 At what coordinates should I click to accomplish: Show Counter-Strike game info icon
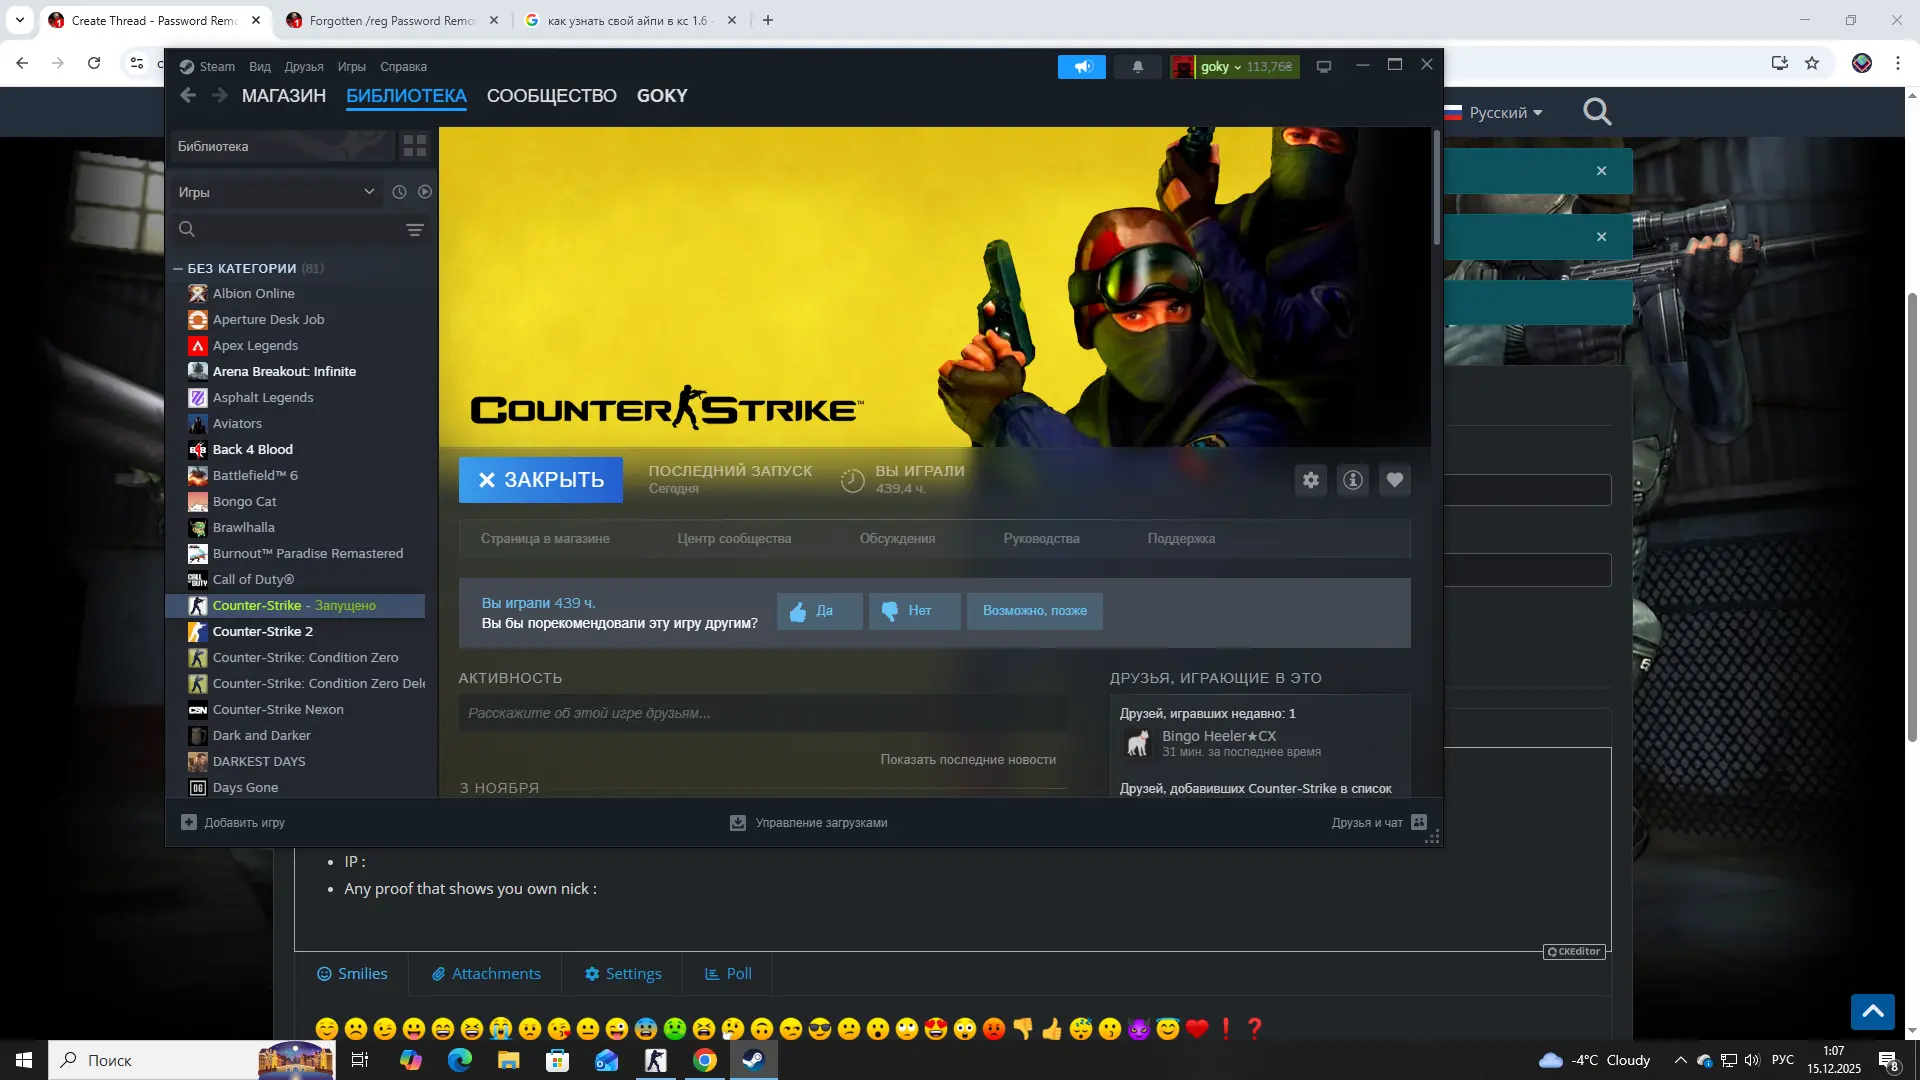pos(1353,480)
